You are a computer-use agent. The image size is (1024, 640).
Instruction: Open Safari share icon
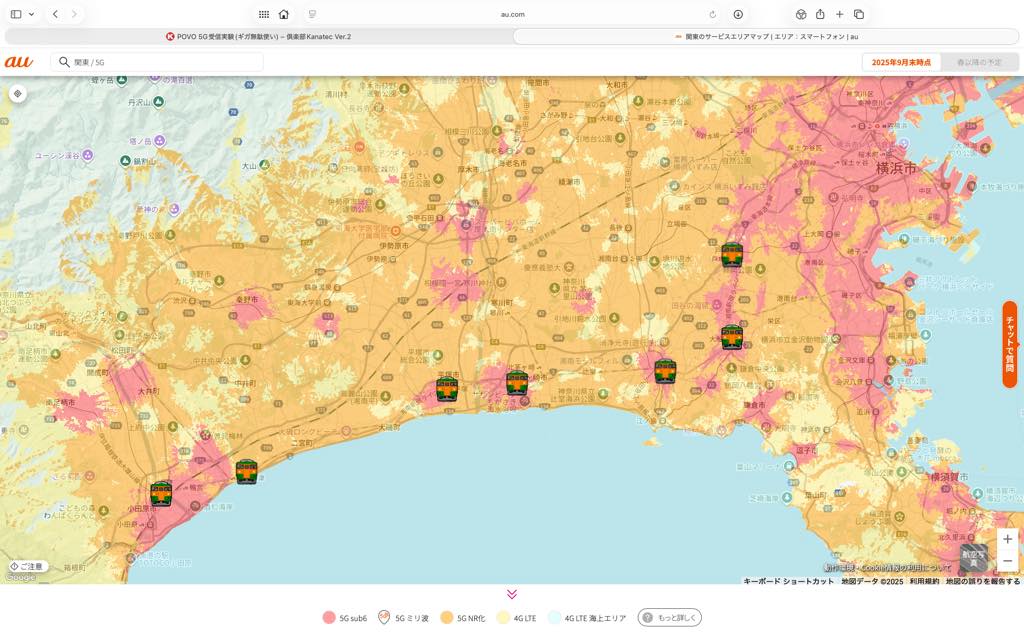tap(820, 14)
